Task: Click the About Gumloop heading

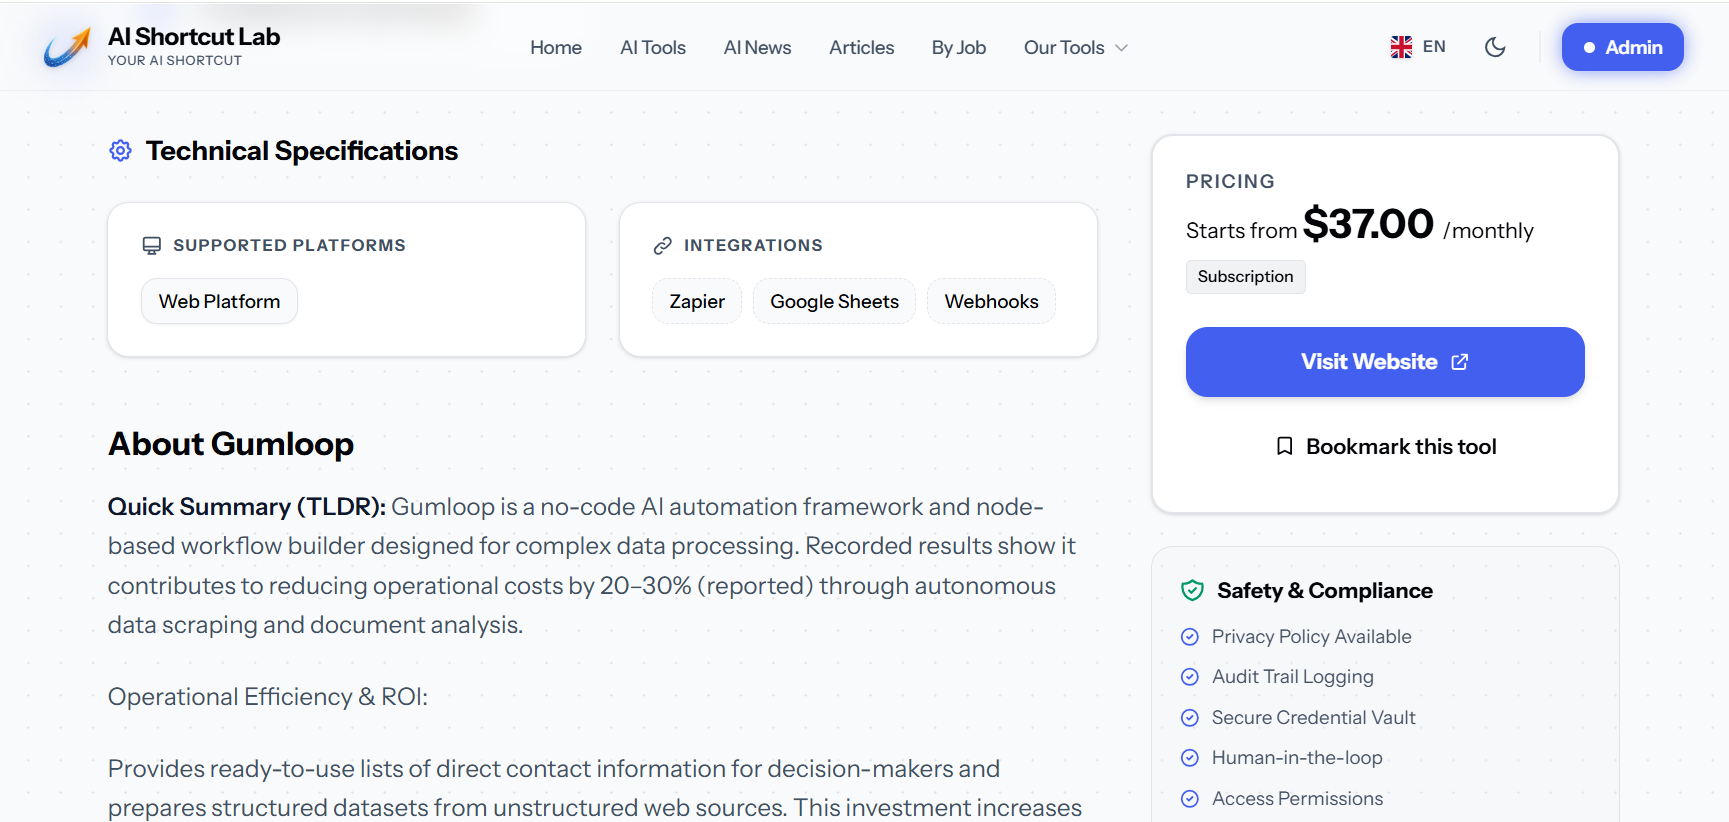Action: 231,444
